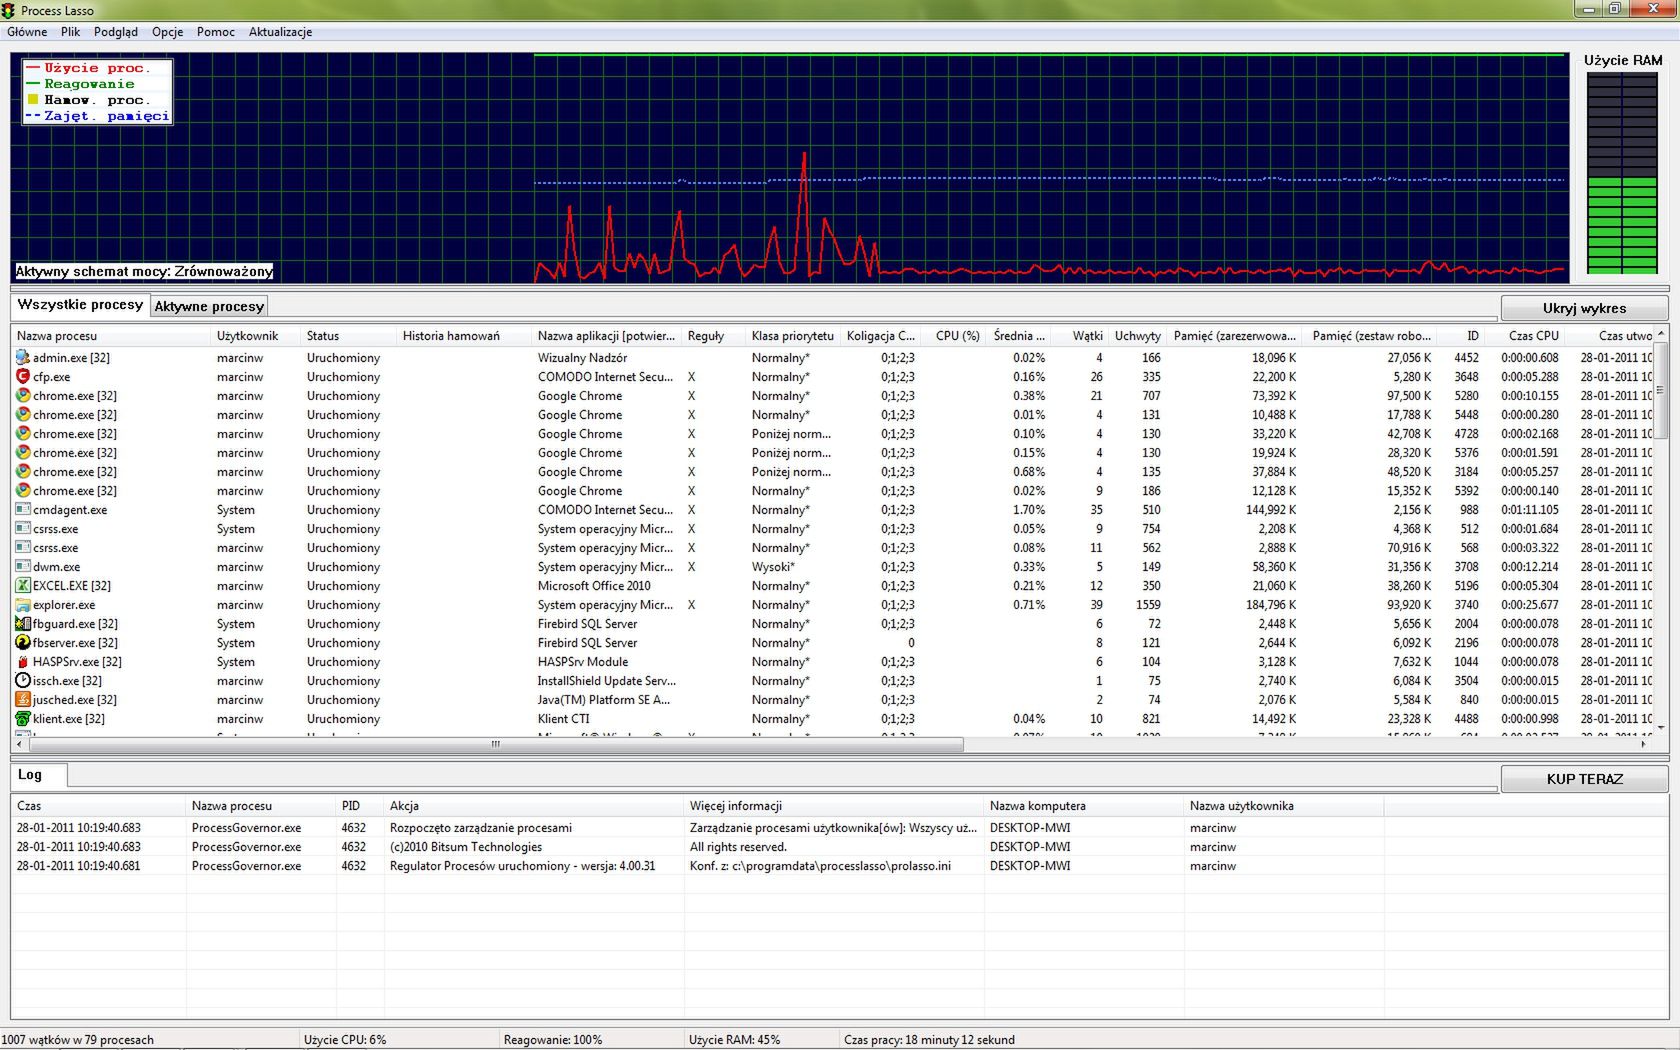1680x1050 pixels.
Task: Open the Pomoc menu
Action: point(215,32)
